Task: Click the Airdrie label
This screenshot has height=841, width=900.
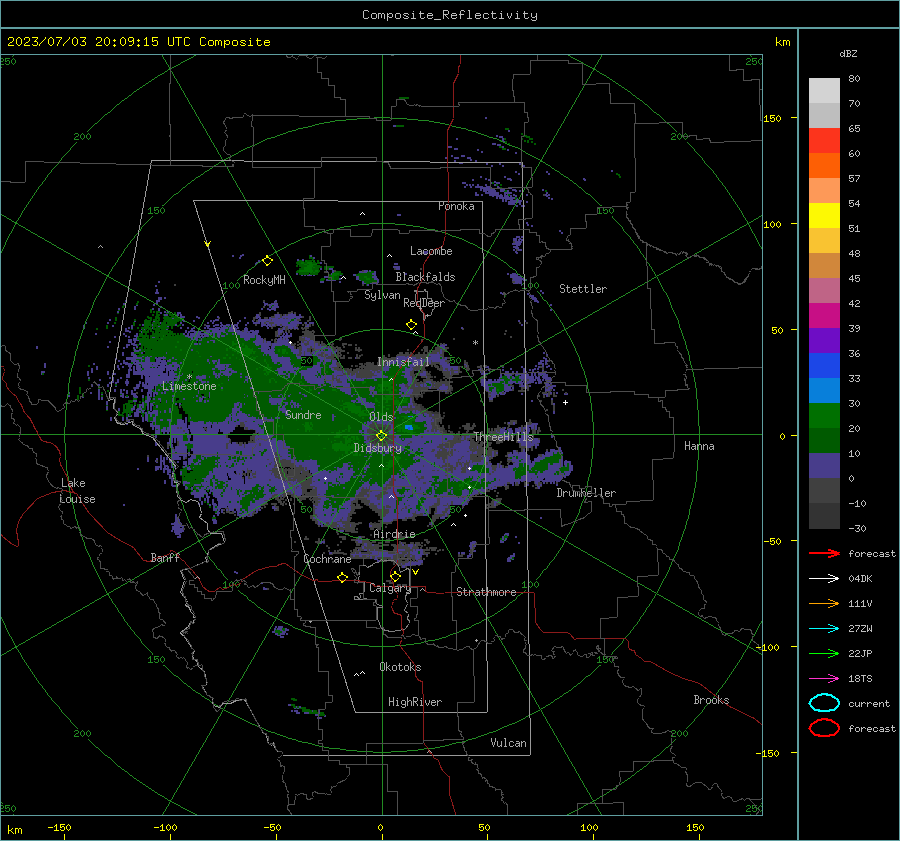Action: (394, 534)
